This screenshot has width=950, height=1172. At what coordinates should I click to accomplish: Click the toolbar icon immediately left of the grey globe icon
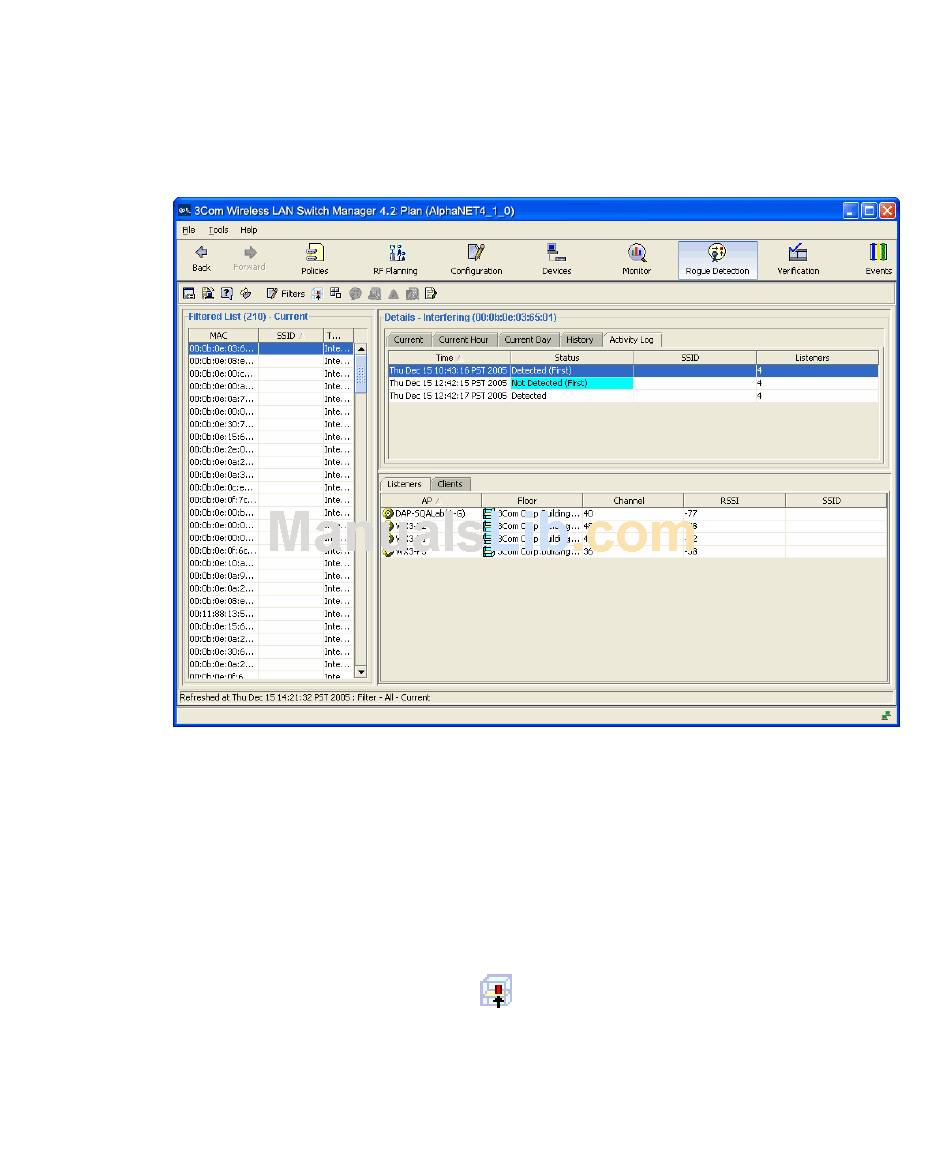pyautogui.click(x=336, y=293)
